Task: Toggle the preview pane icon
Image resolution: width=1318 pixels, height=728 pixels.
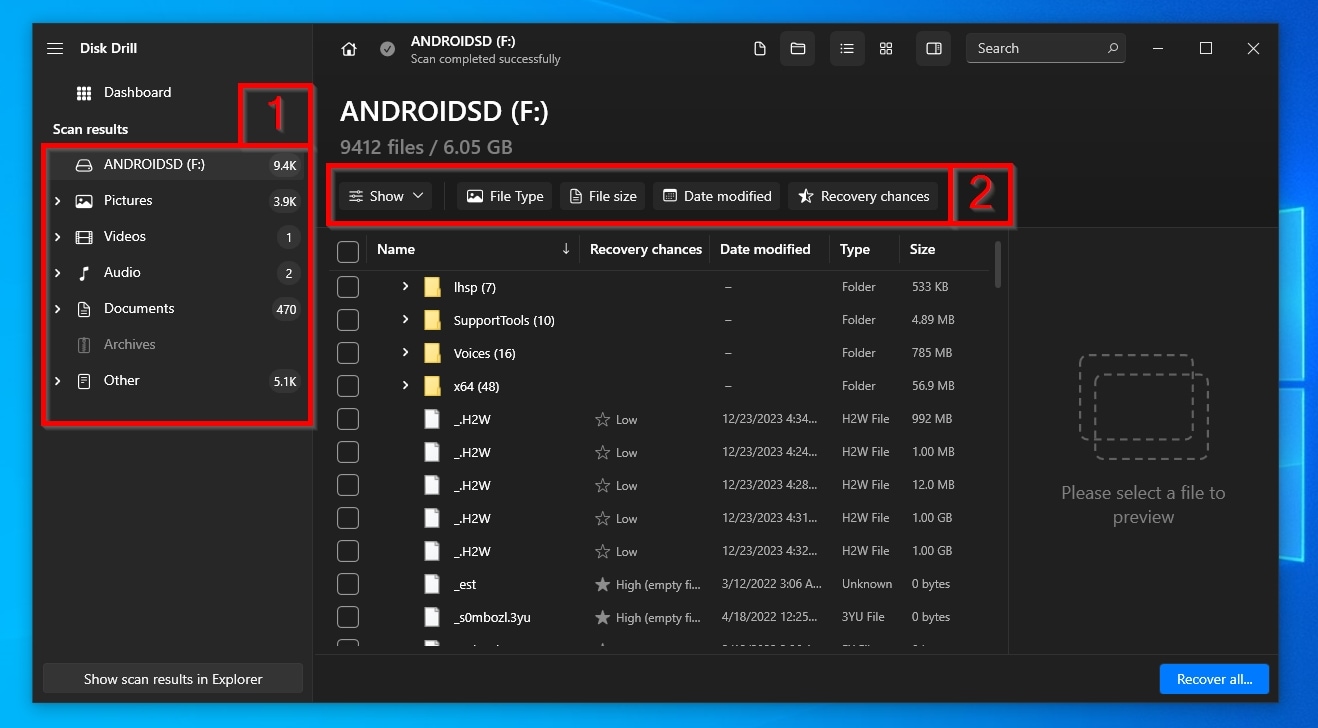Action: 934,49
